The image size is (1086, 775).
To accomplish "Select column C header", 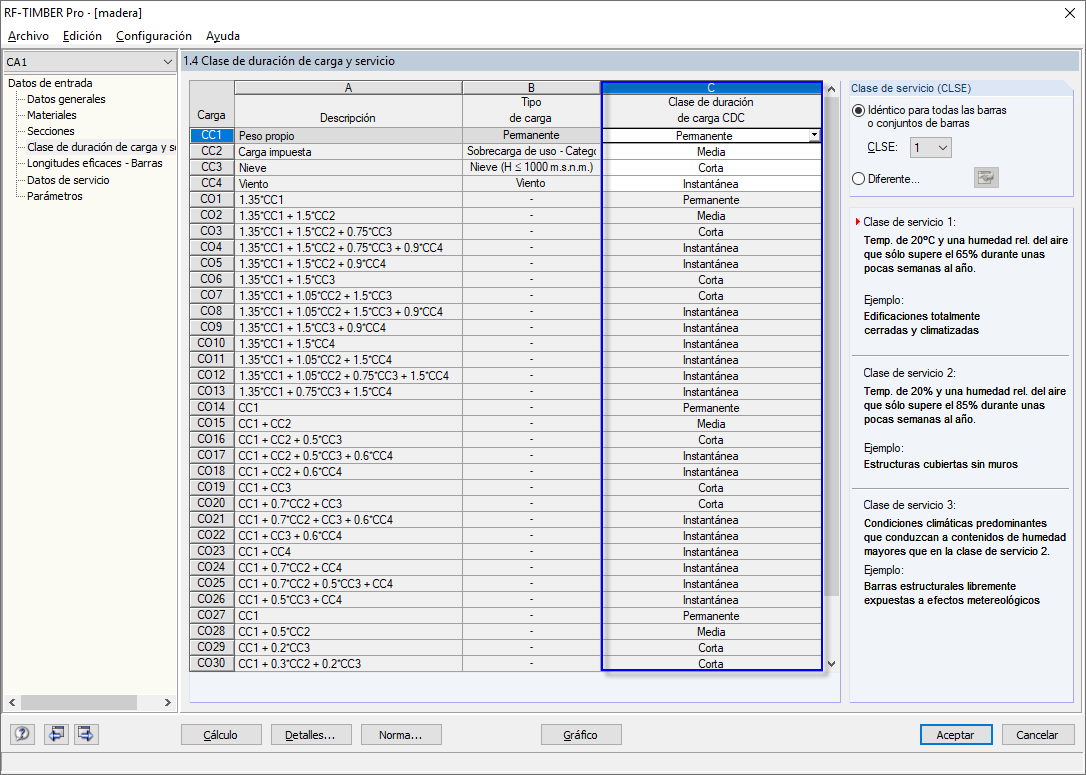I will pyautogui.click(x=711, y=87).
